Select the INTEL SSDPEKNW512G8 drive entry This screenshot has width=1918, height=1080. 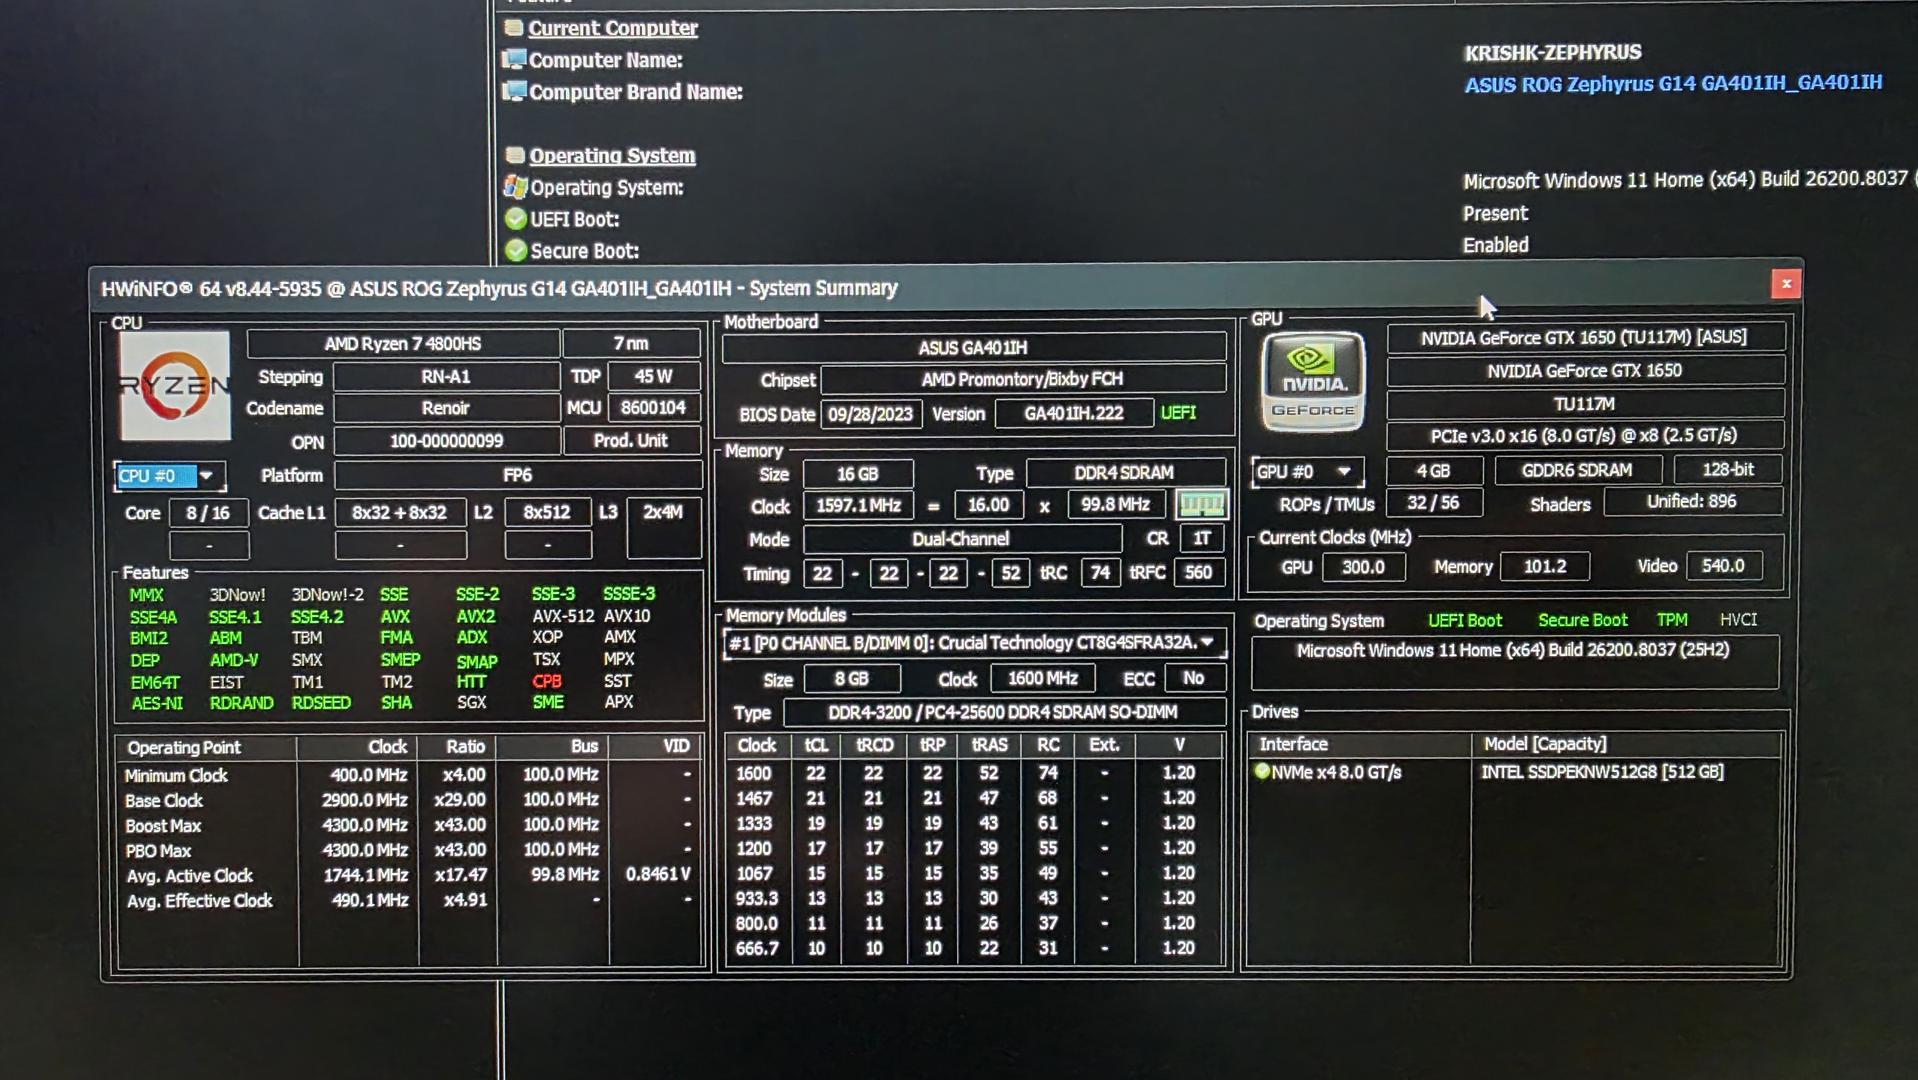click(x=1601, y=772)
